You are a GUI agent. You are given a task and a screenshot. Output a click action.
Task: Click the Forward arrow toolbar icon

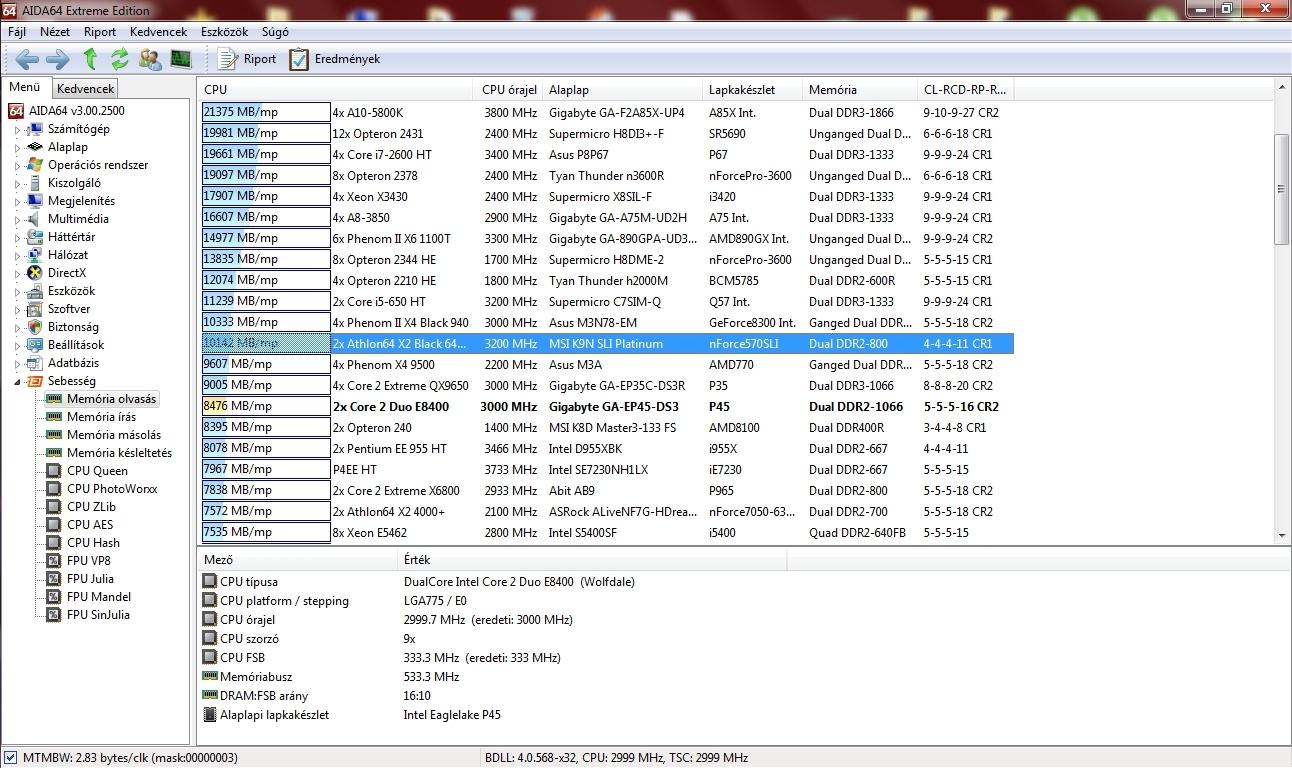click(58, 59)
